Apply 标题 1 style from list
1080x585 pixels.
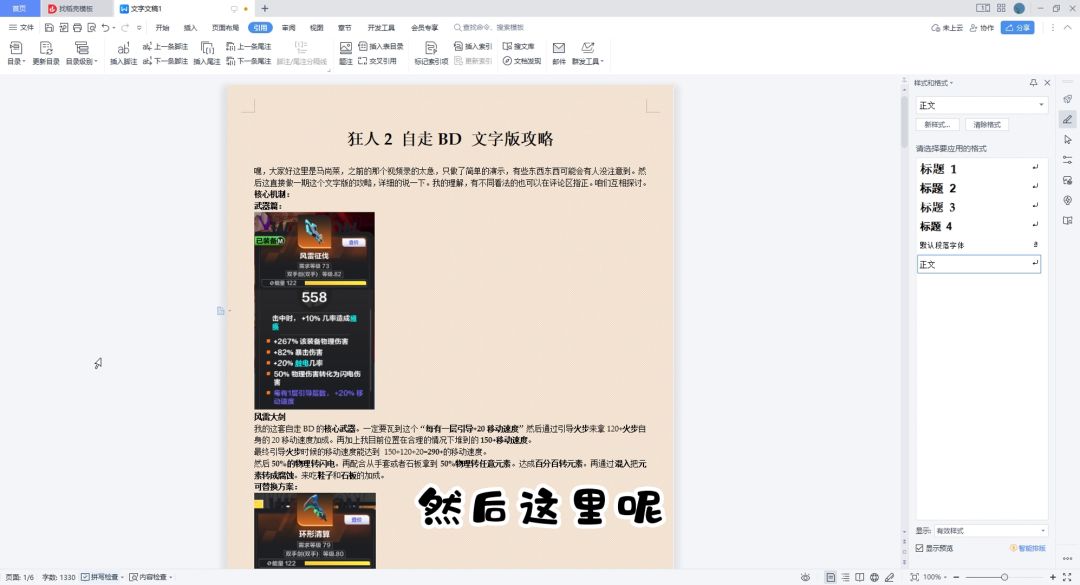(979, 169)
